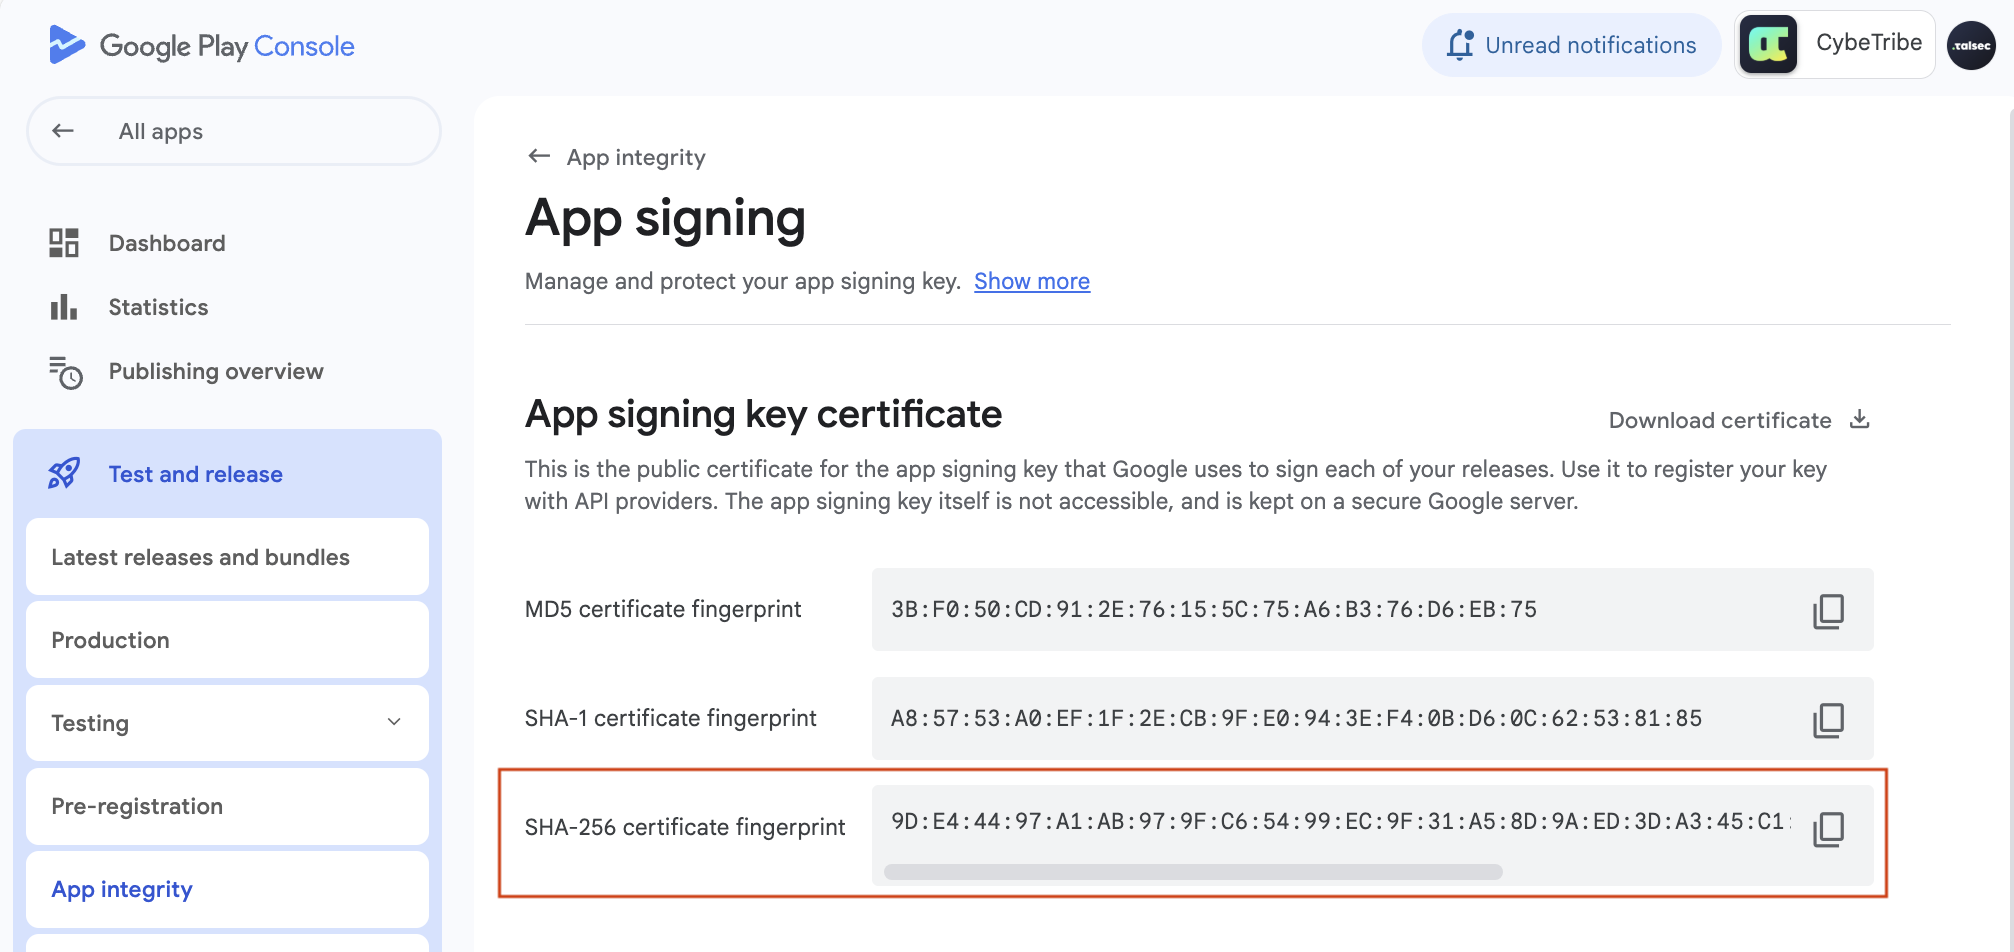Click the SHA-256 fingerprint horizontal scrollbar
This screenshot has height=952, width=2014.
1193,872
